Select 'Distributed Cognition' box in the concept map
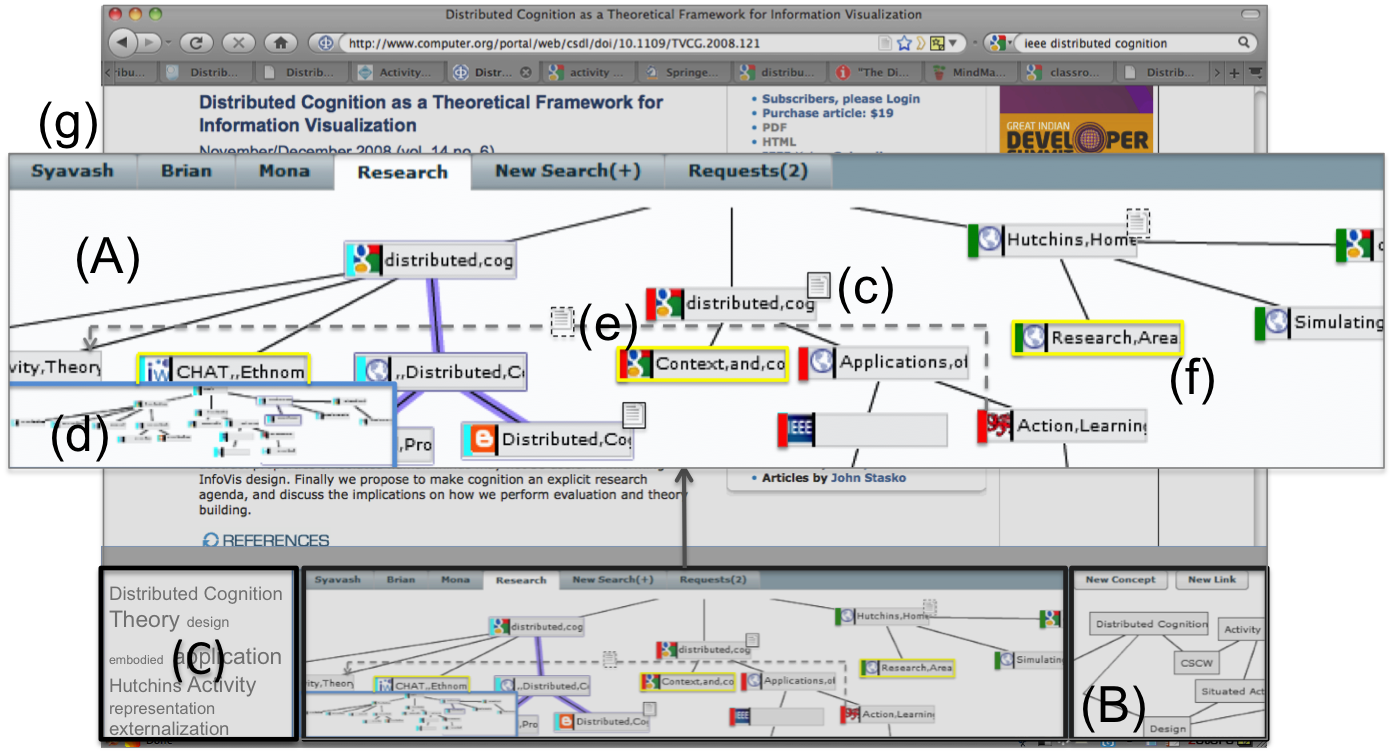The image size is (1393, 753). coord(1151,624)
